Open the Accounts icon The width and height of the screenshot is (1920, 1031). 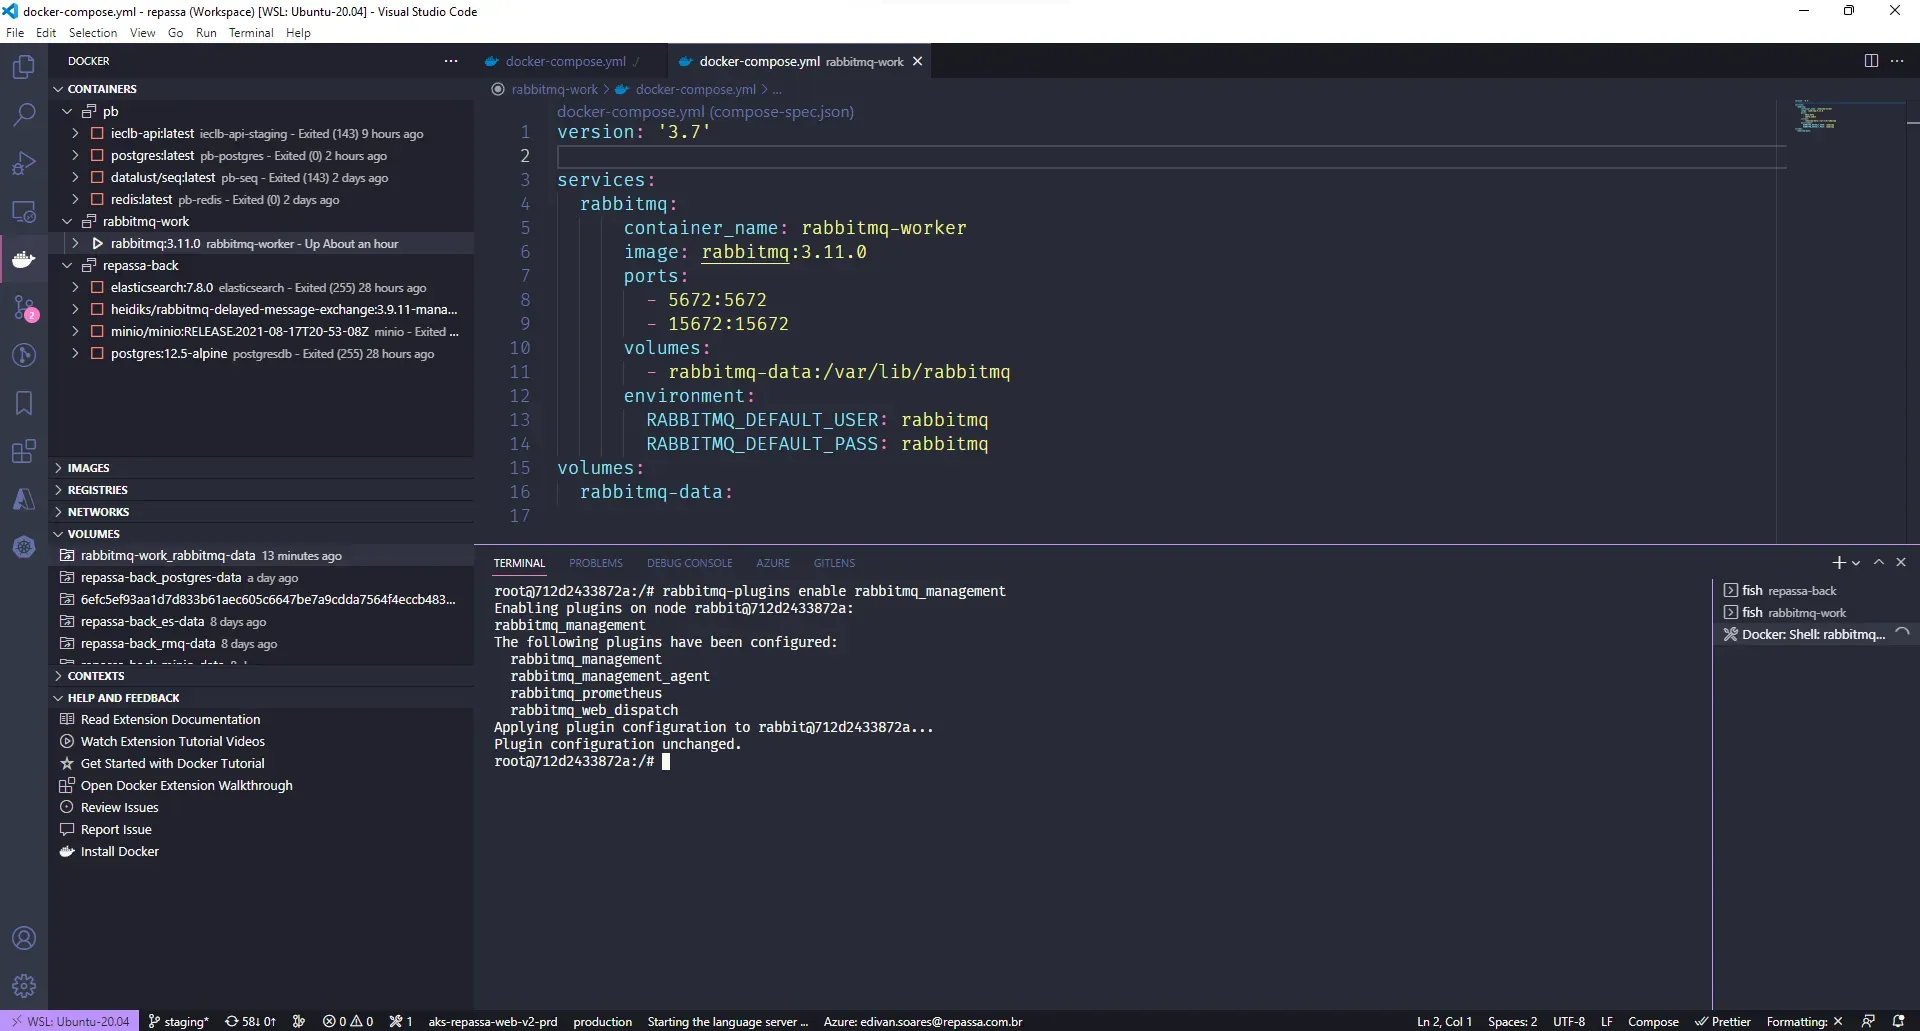(x=24, y=938)
